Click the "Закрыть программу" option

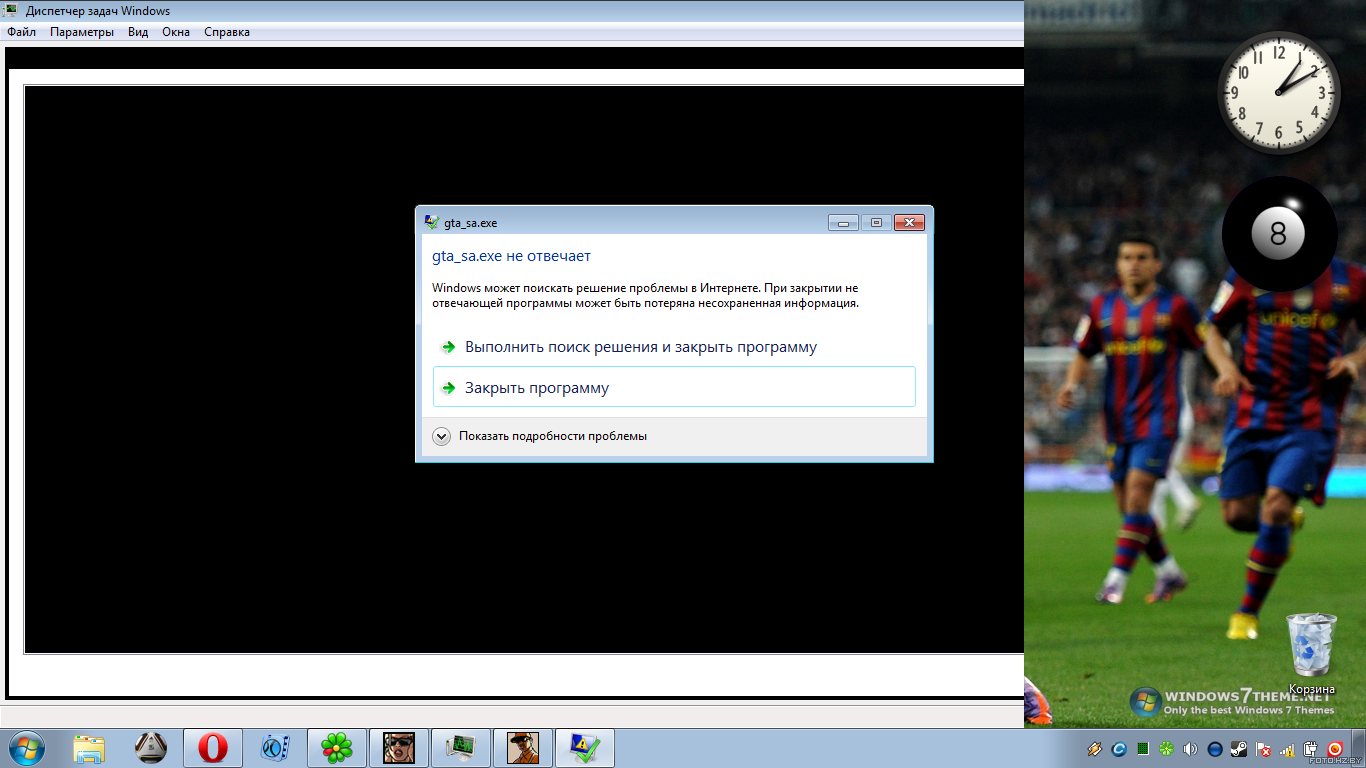[674, 387]
